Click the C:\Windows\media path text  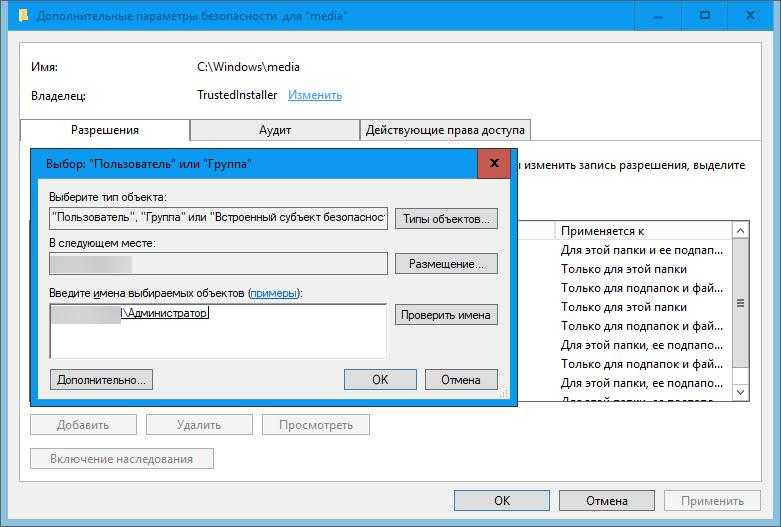point(248,67)
